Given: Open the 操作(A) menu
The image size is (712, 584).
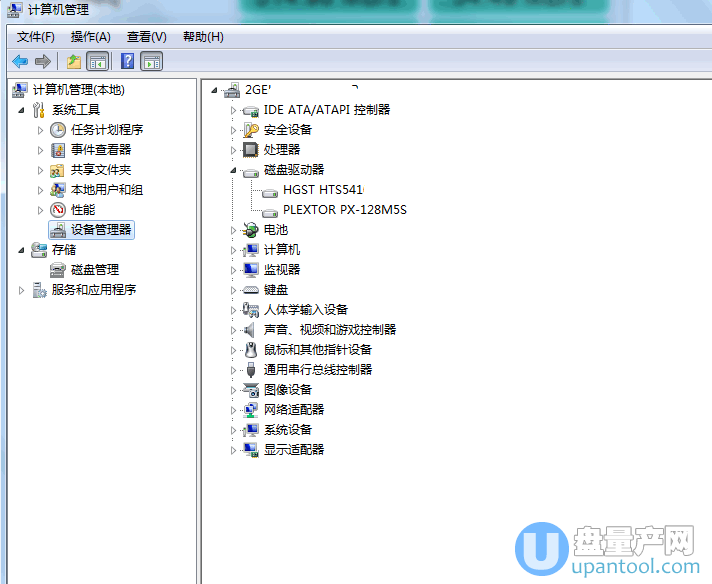Looking at the screenshot, I should click(x=90, y=37).
